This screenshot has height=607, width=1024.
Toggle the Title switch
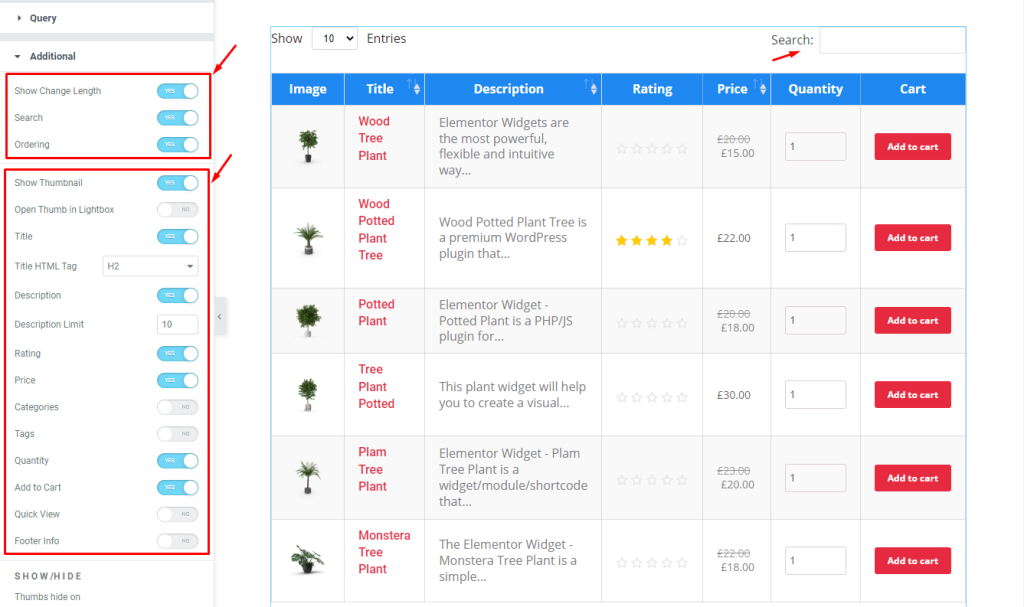(178, 237)
